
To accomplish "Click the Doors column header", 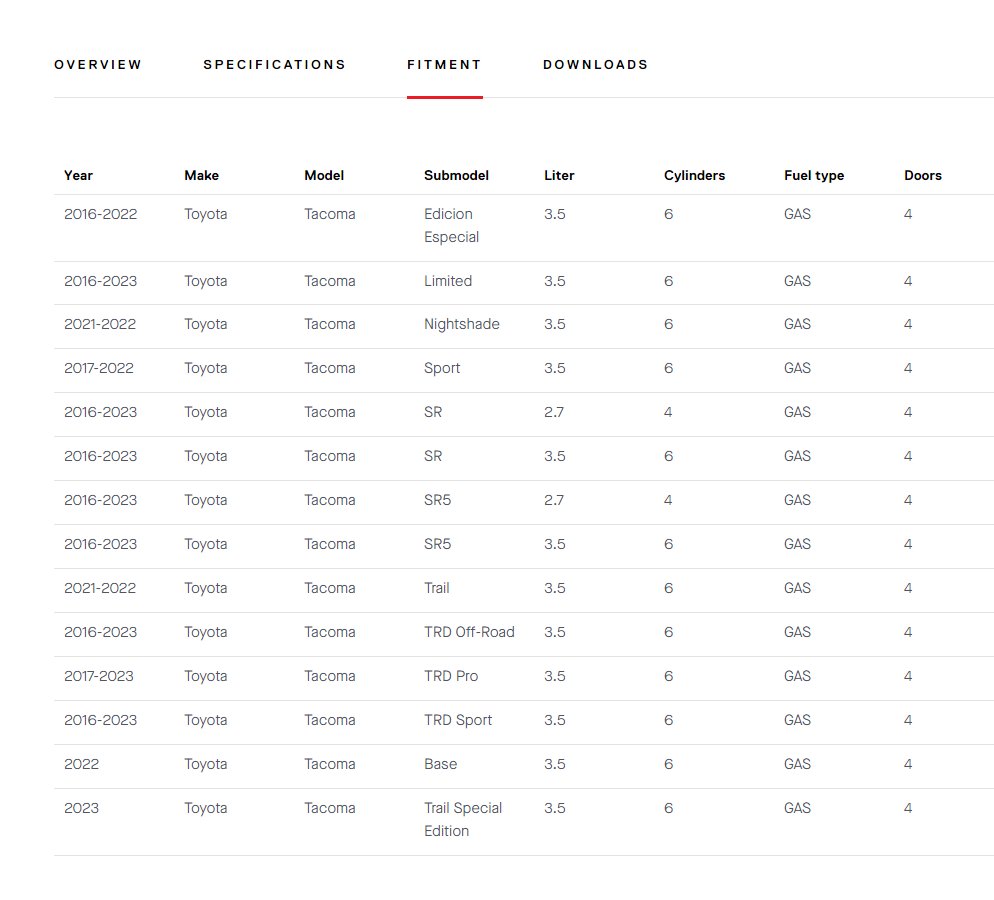I will [x=923, y=176].
